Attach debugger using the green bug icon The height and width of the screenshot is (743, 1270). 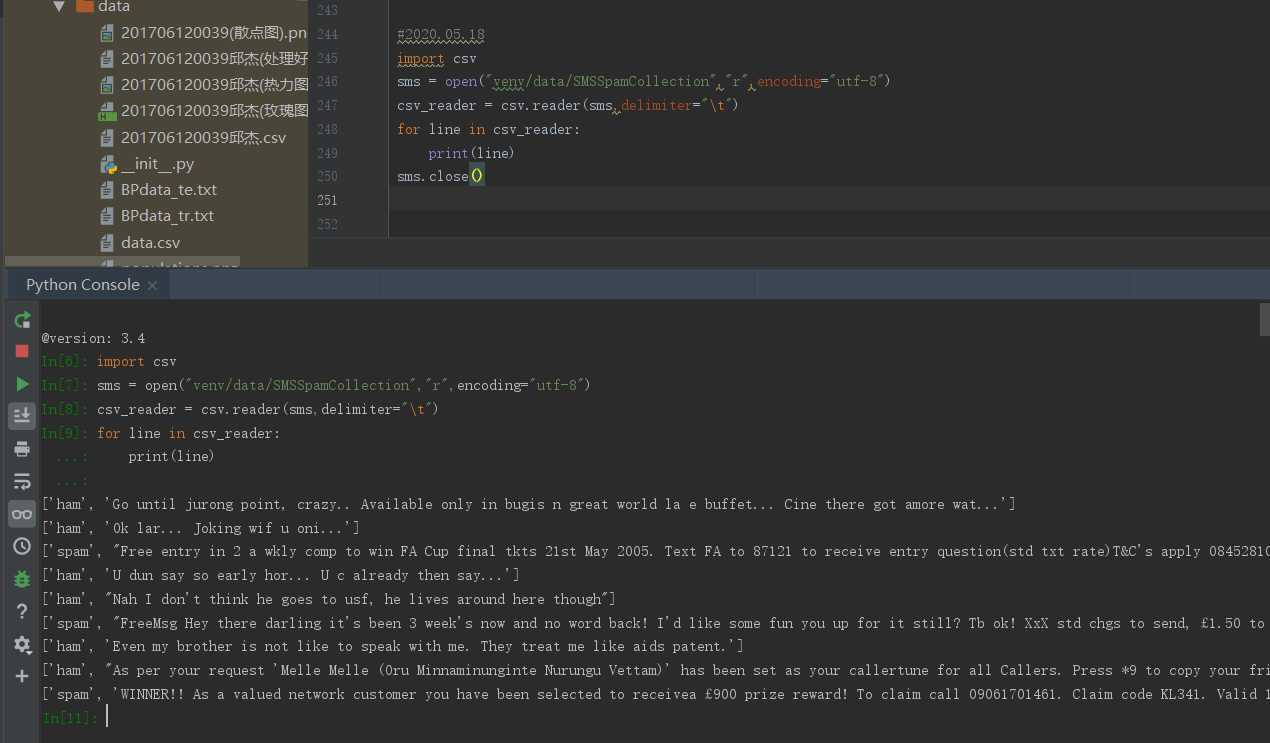point(22,579)
